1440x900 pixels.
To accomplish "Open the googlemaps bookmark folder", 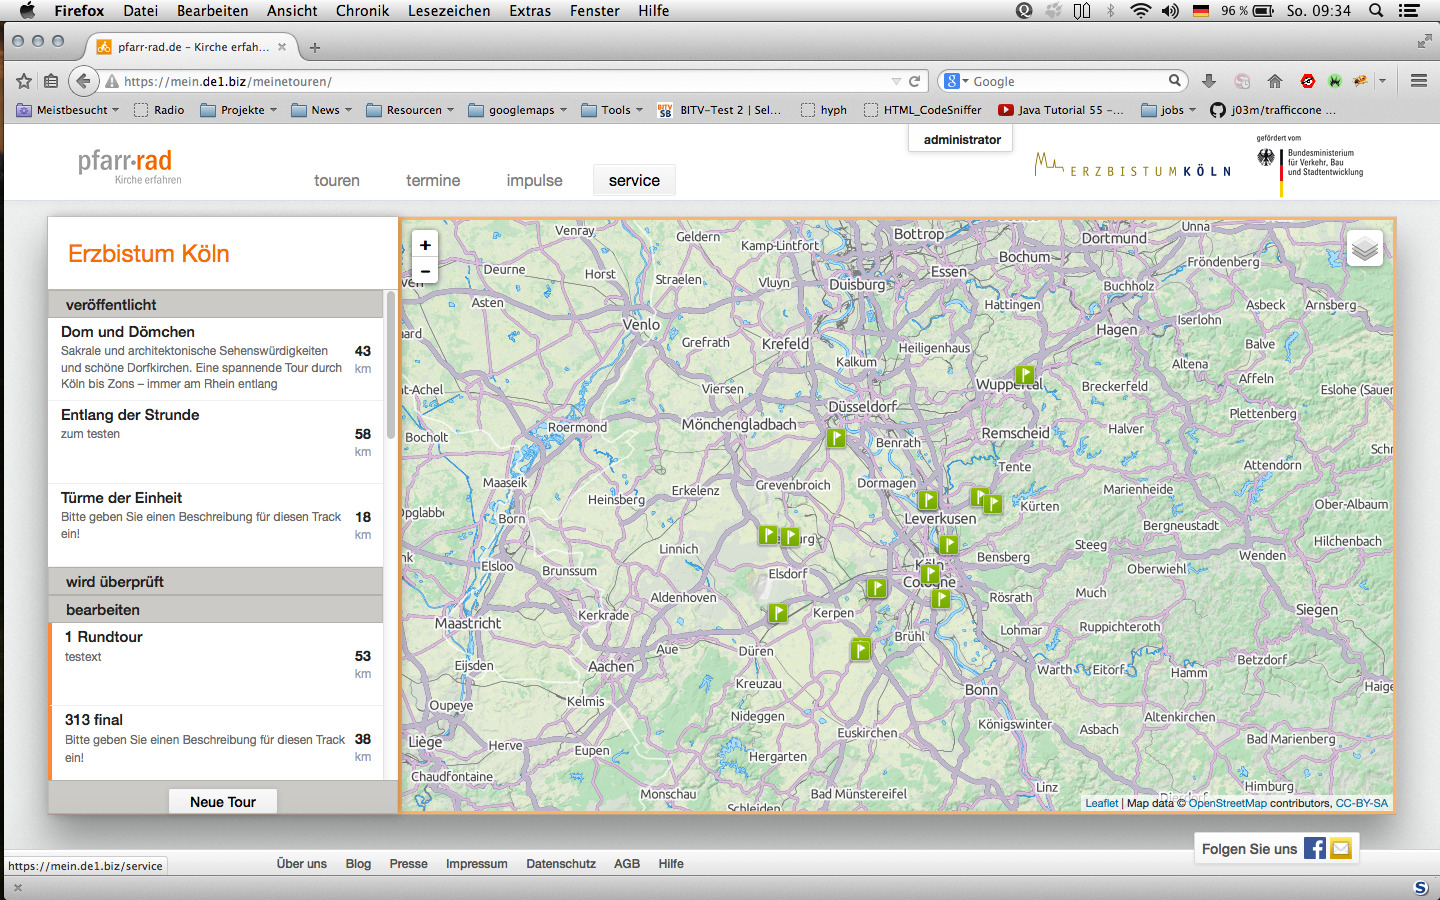I will coord(518,110).
